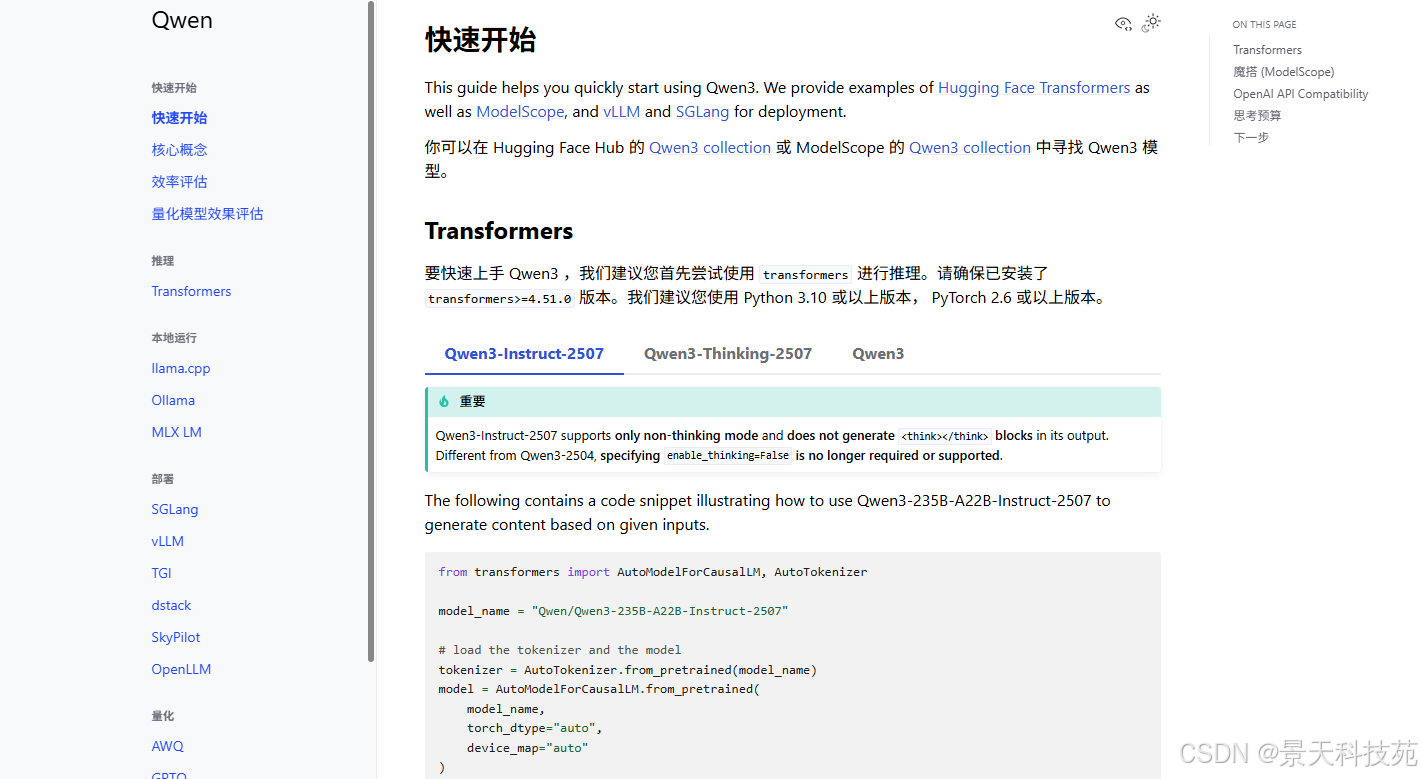The height and width of the screenshot is (779, 1422).
Task: Open SkyPilot in the sidebar
Action: point(176,637)
